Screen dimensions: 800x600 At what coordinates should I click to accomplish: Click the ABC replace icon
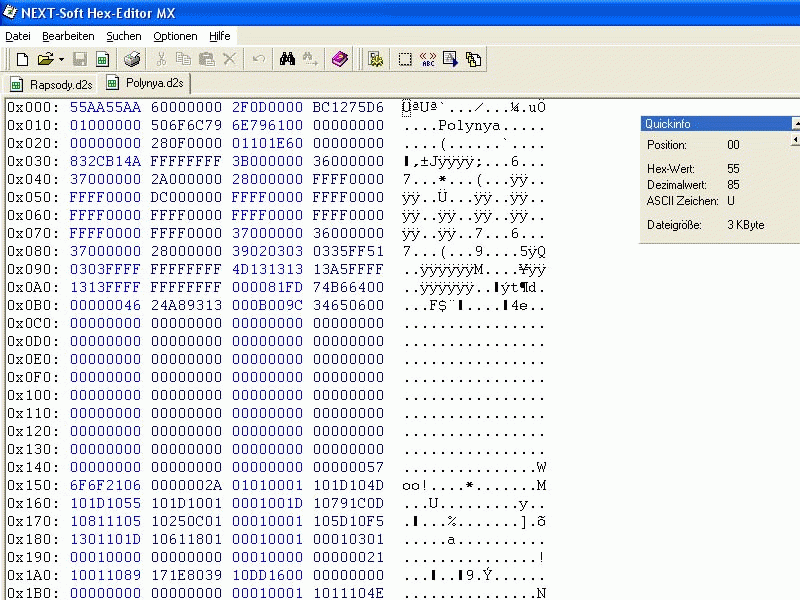click(x=428, y=60)
